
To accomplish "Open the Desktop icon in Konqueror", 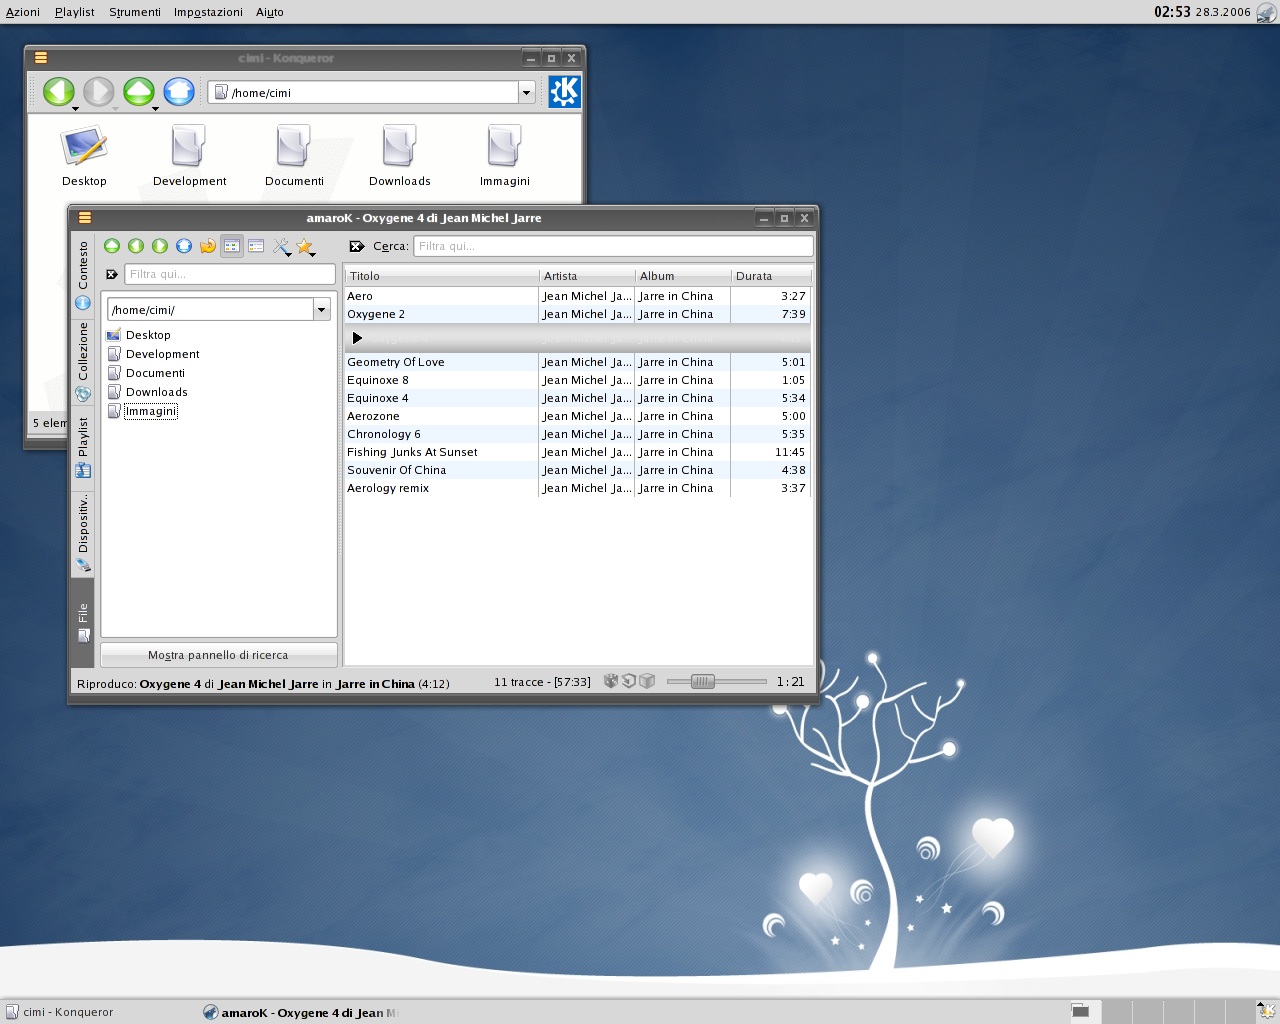I will point(84,156).
